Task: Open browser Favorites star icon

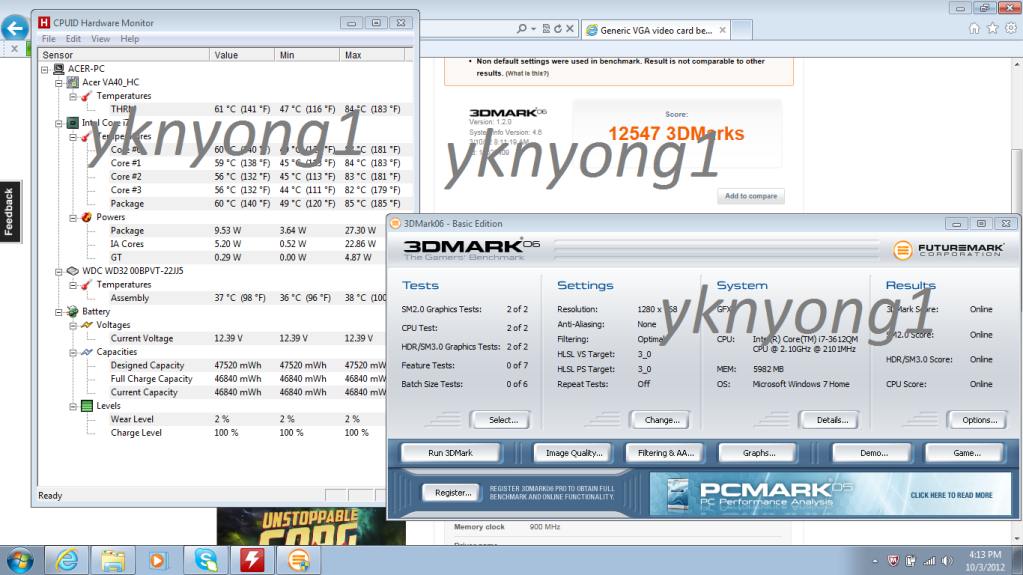Action: point(992,28)
